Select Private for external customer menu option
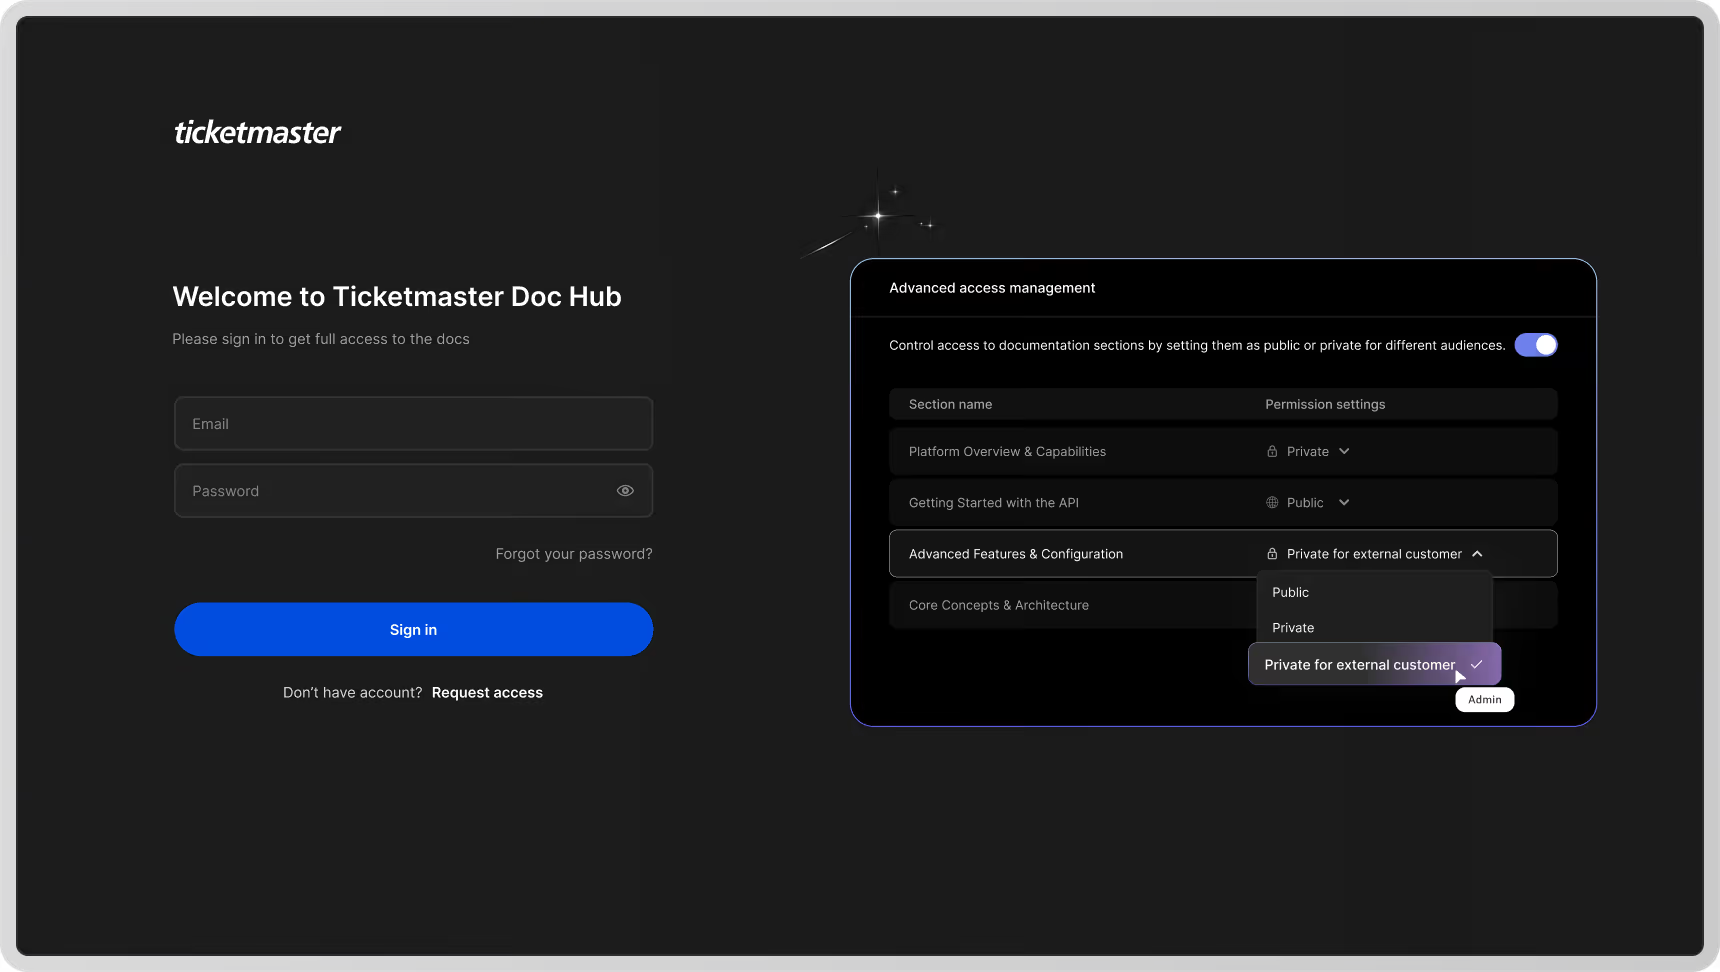Image resolution: width=1720 pixels, height=972 pixels. click(1375, 664)
